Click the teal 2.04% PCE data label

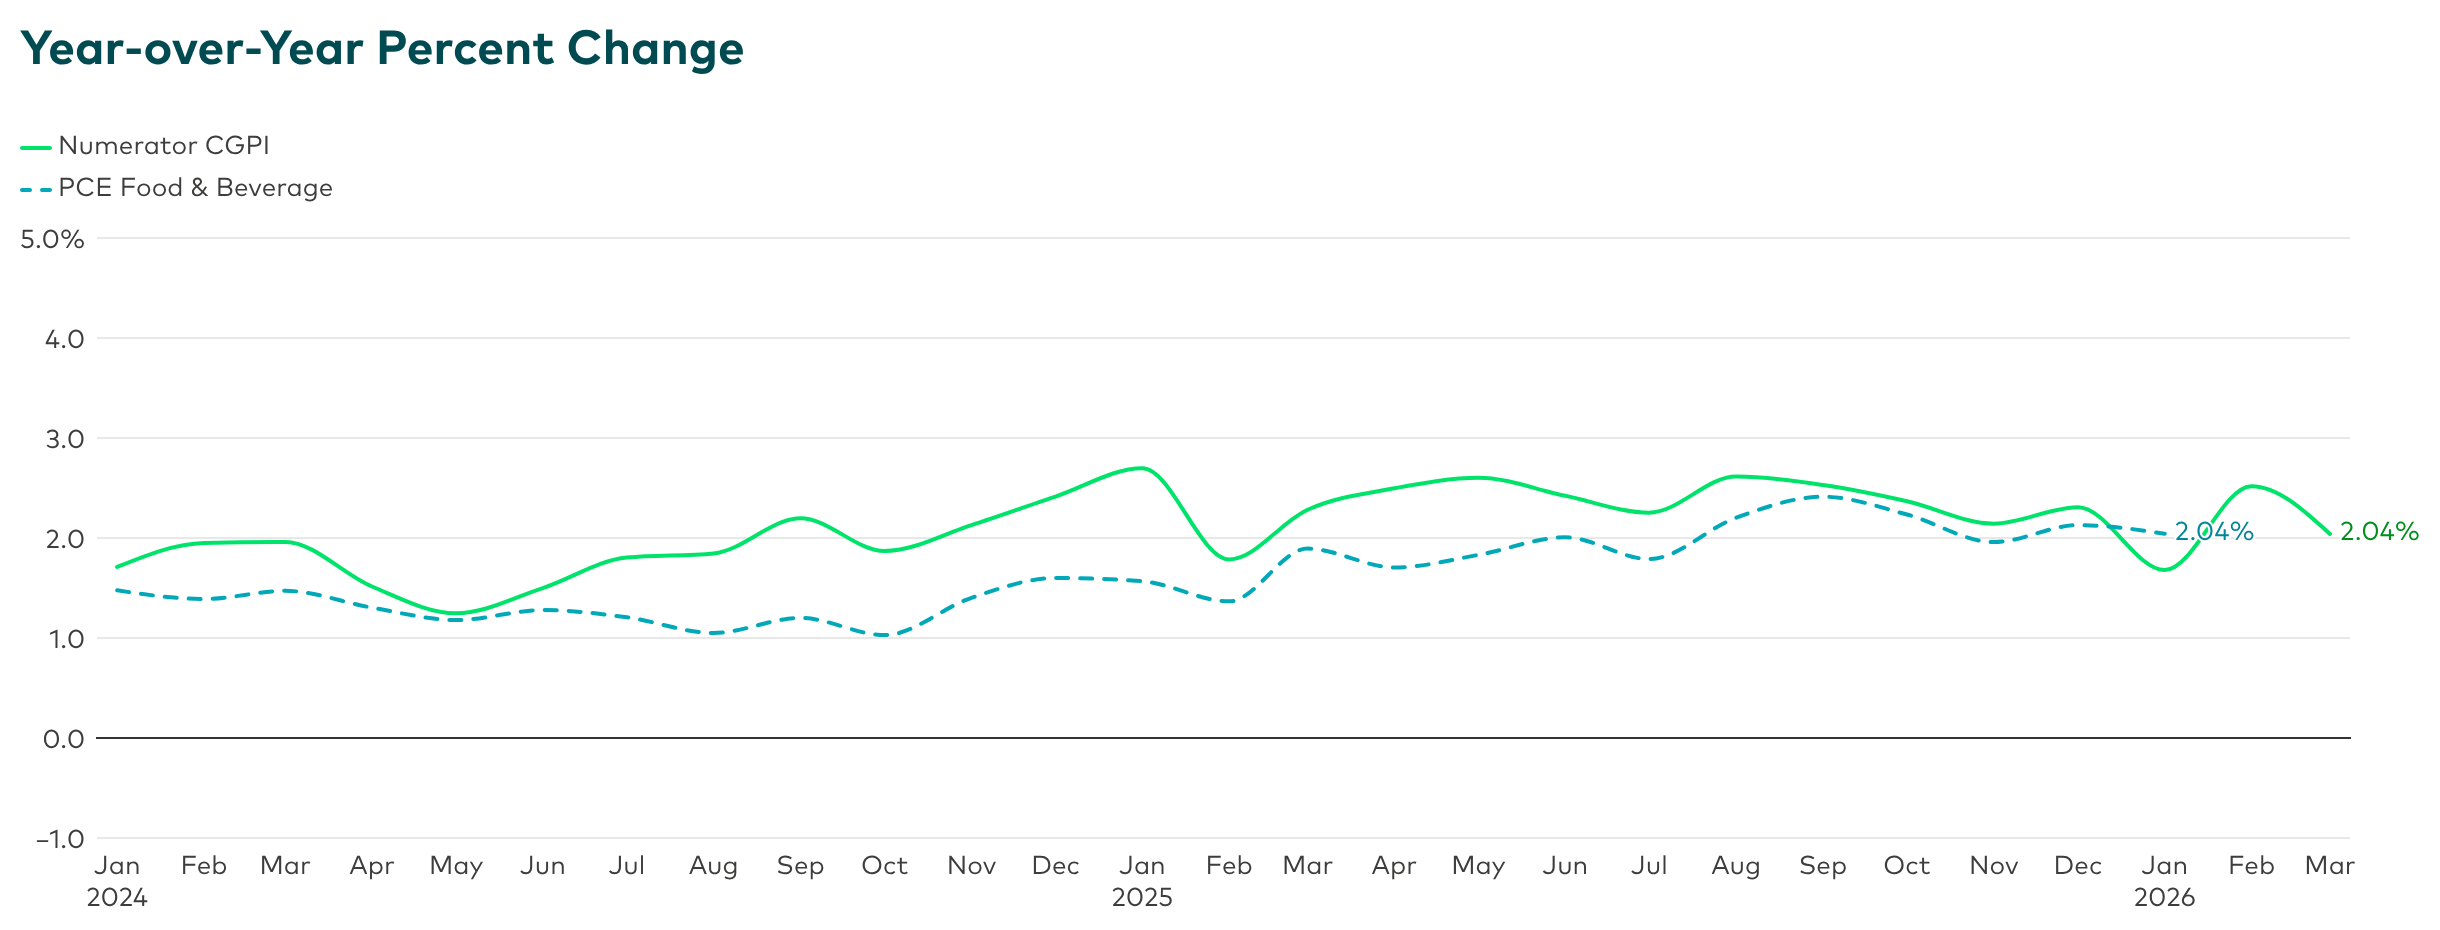(2214, 532)
